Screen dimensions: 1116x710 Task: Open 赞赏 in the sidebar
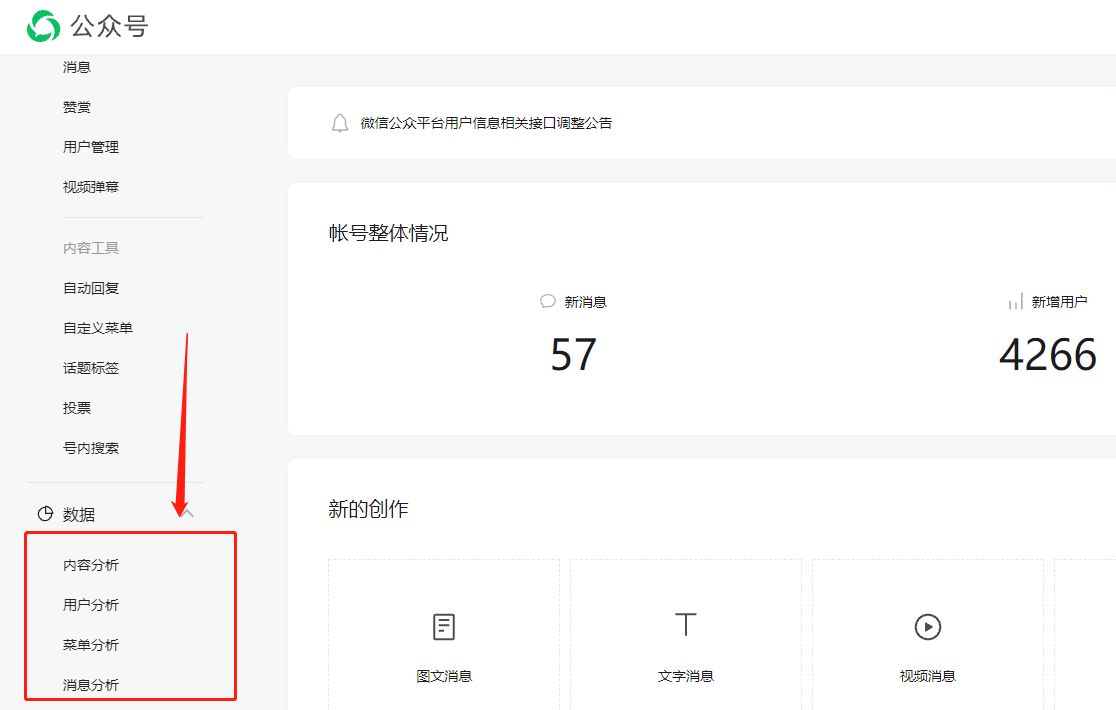77,107
